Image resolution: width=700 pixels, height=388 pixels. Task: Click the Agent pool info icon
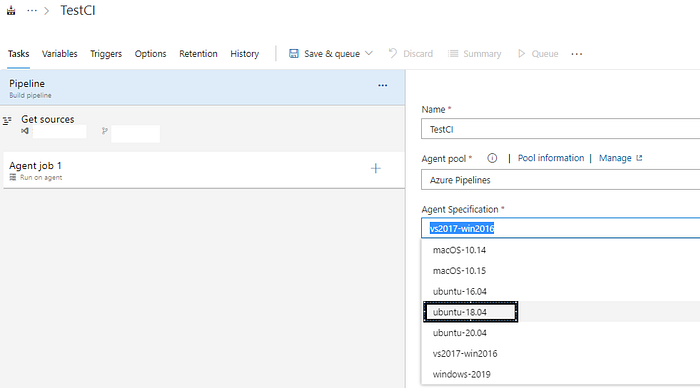(492, 158)
